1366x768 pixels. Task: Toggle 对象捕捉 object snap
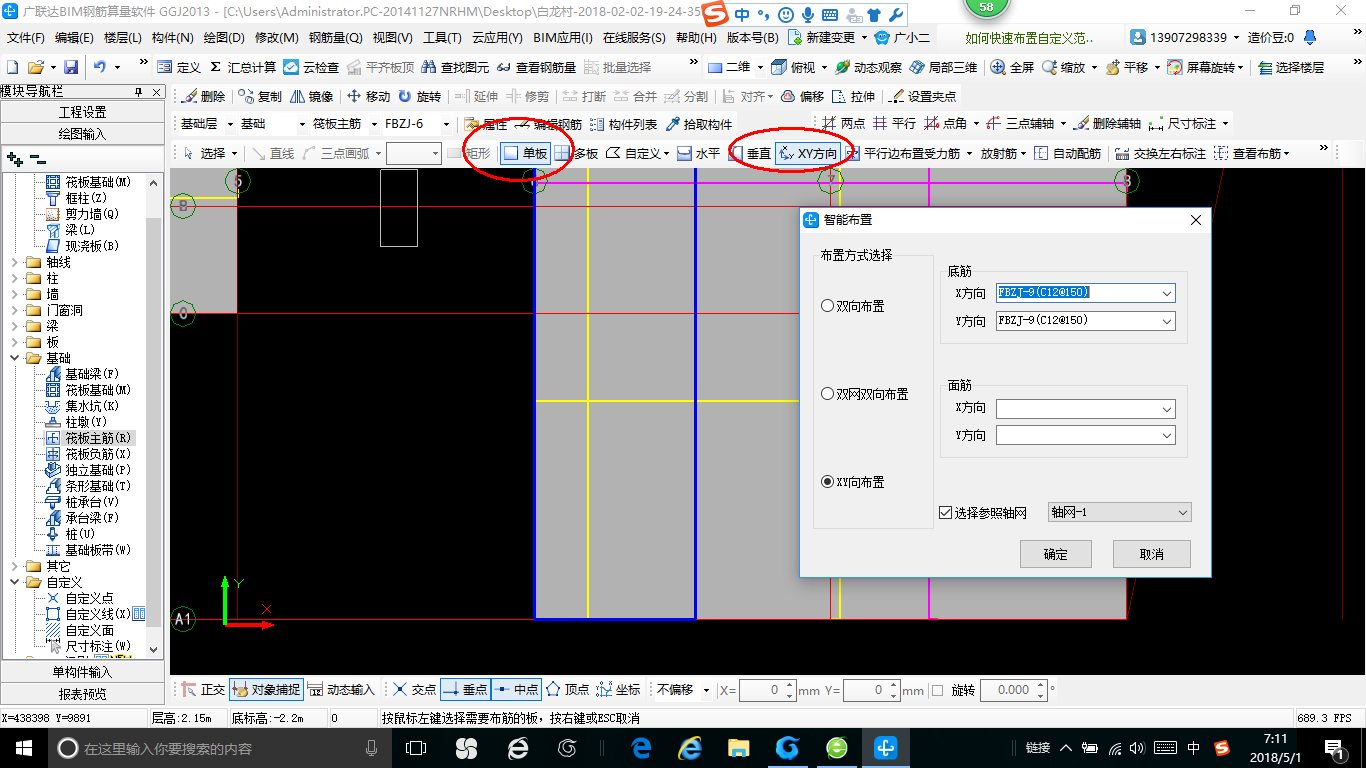coord(265,690)
